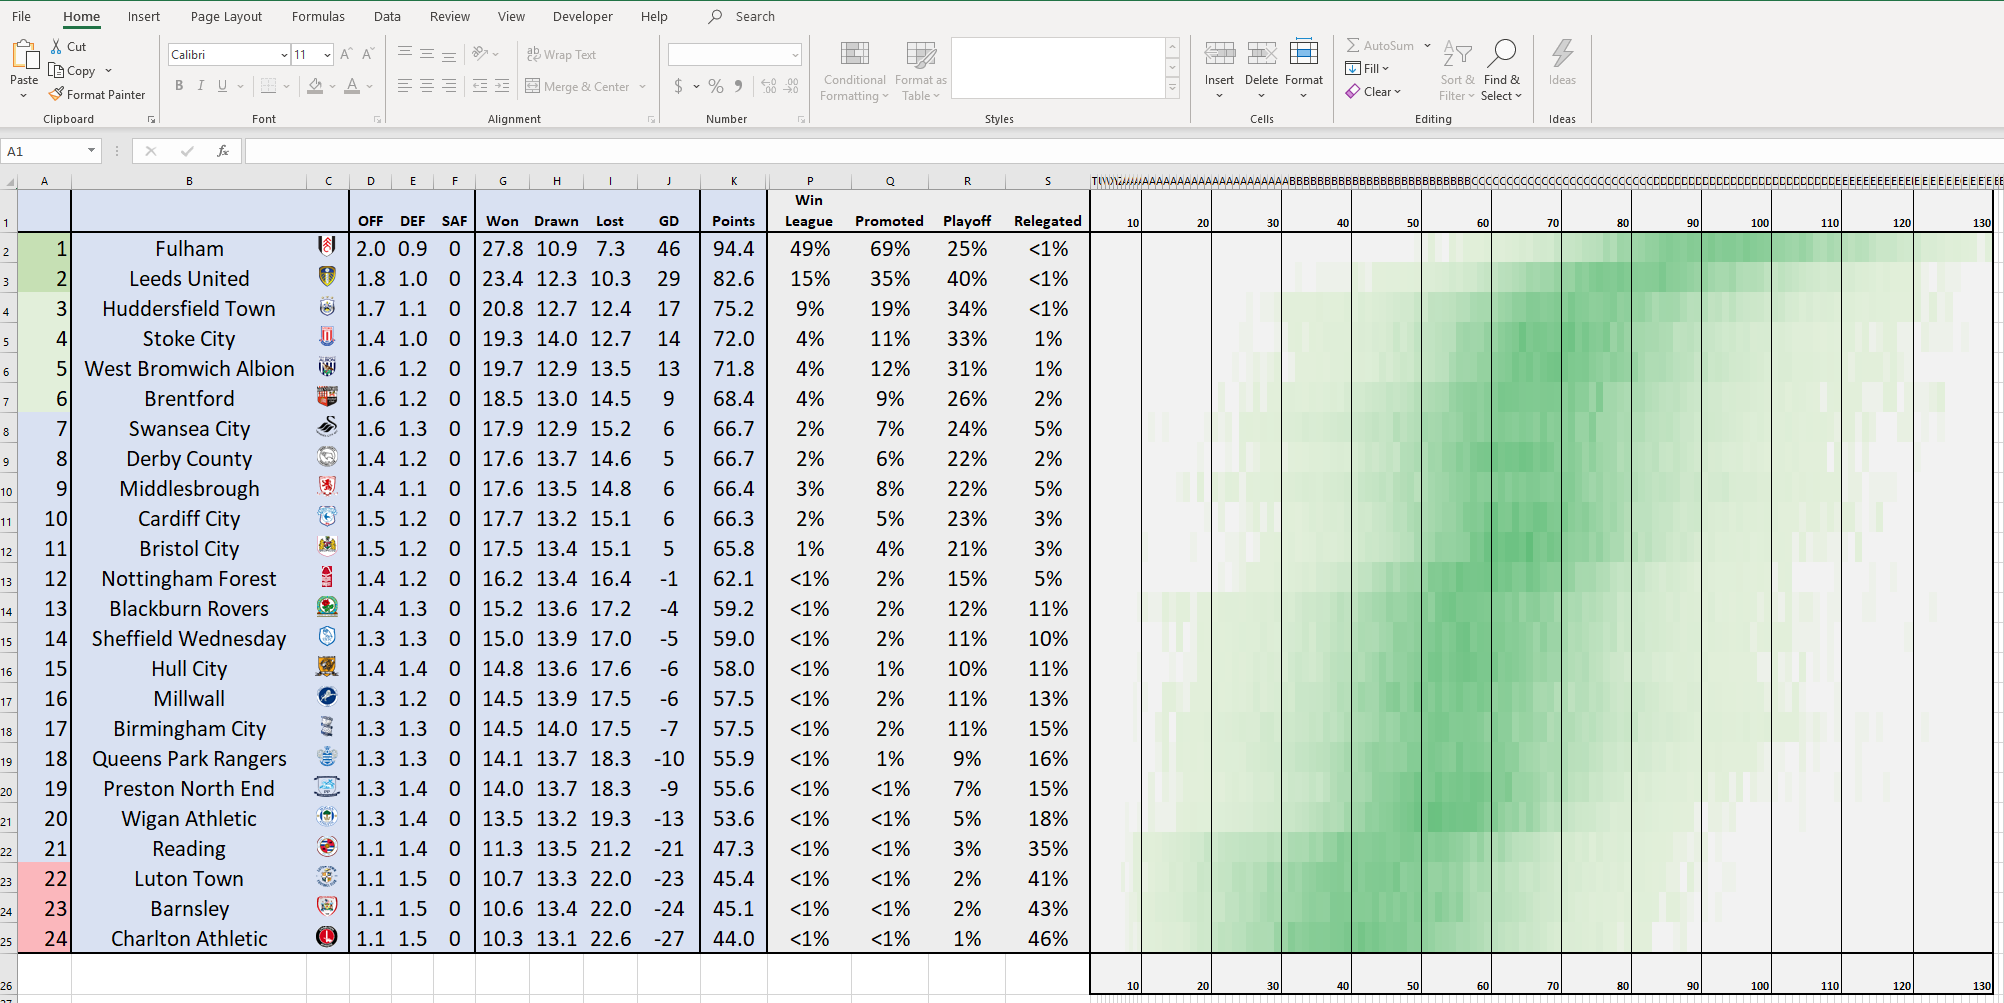The image size is (2004, 1003).
Task: Click the Sort & Filter button
Action: pos(1457,71)
